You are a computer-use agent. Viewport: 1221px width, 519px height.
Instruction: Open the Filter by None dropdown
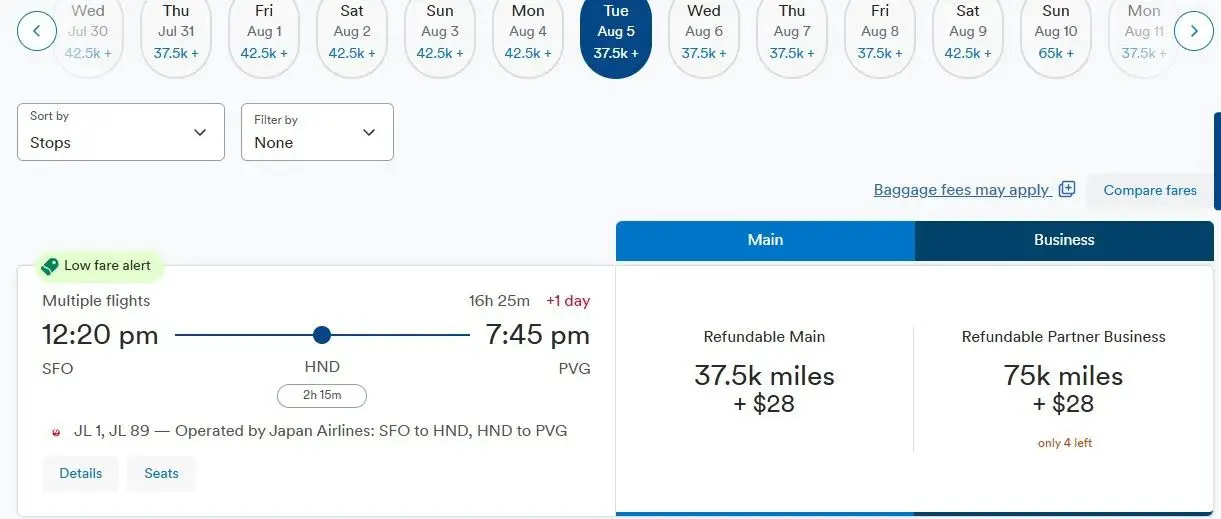317,132
